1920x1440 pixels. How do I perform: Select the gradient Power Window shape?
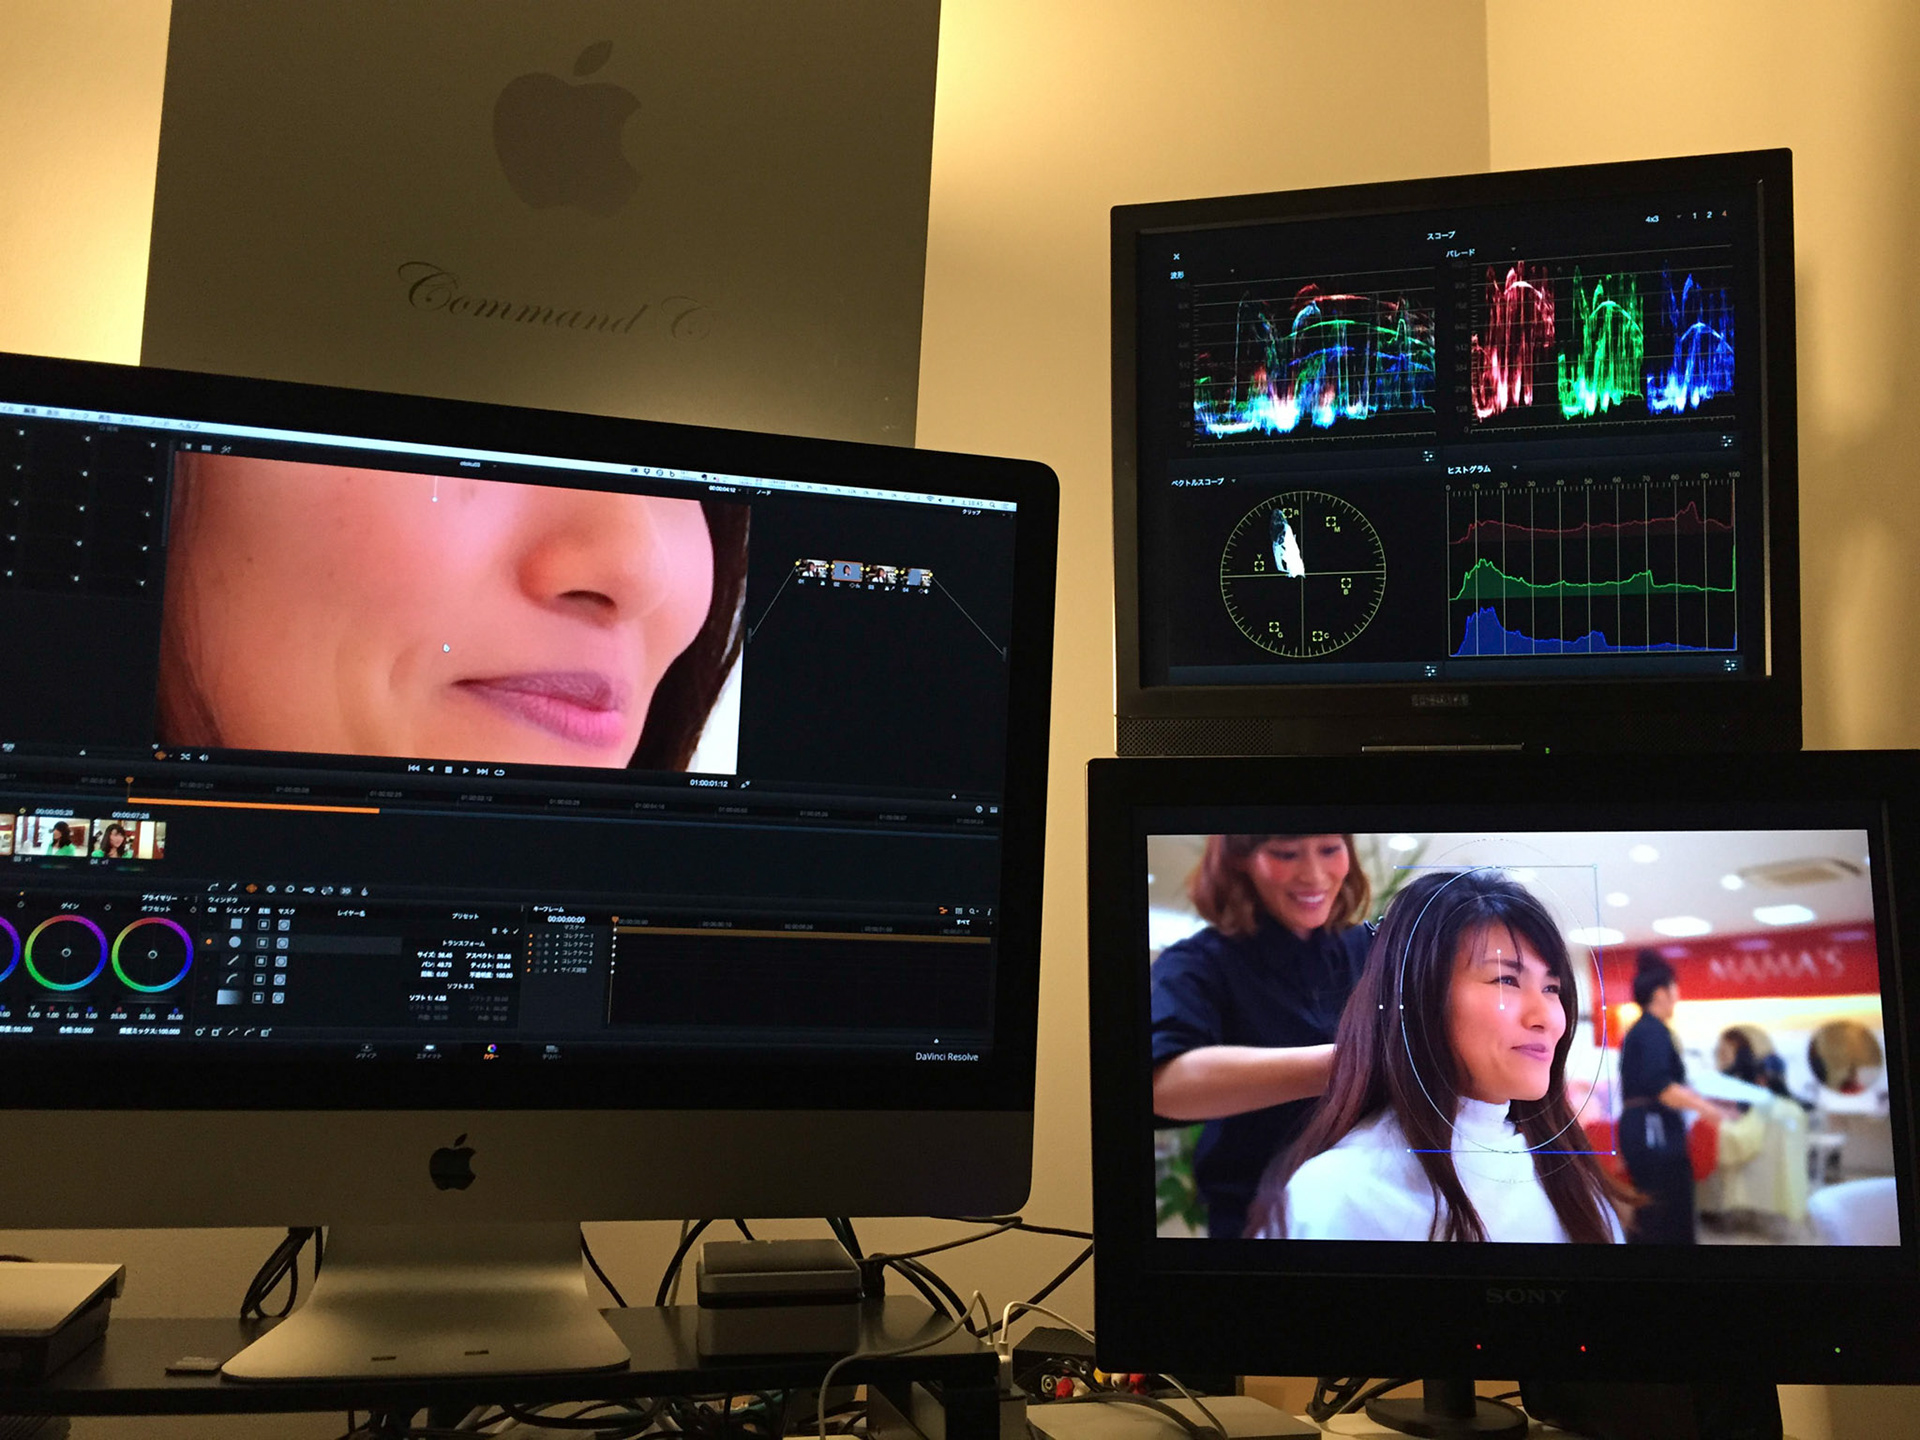click(x=230, y=997)
